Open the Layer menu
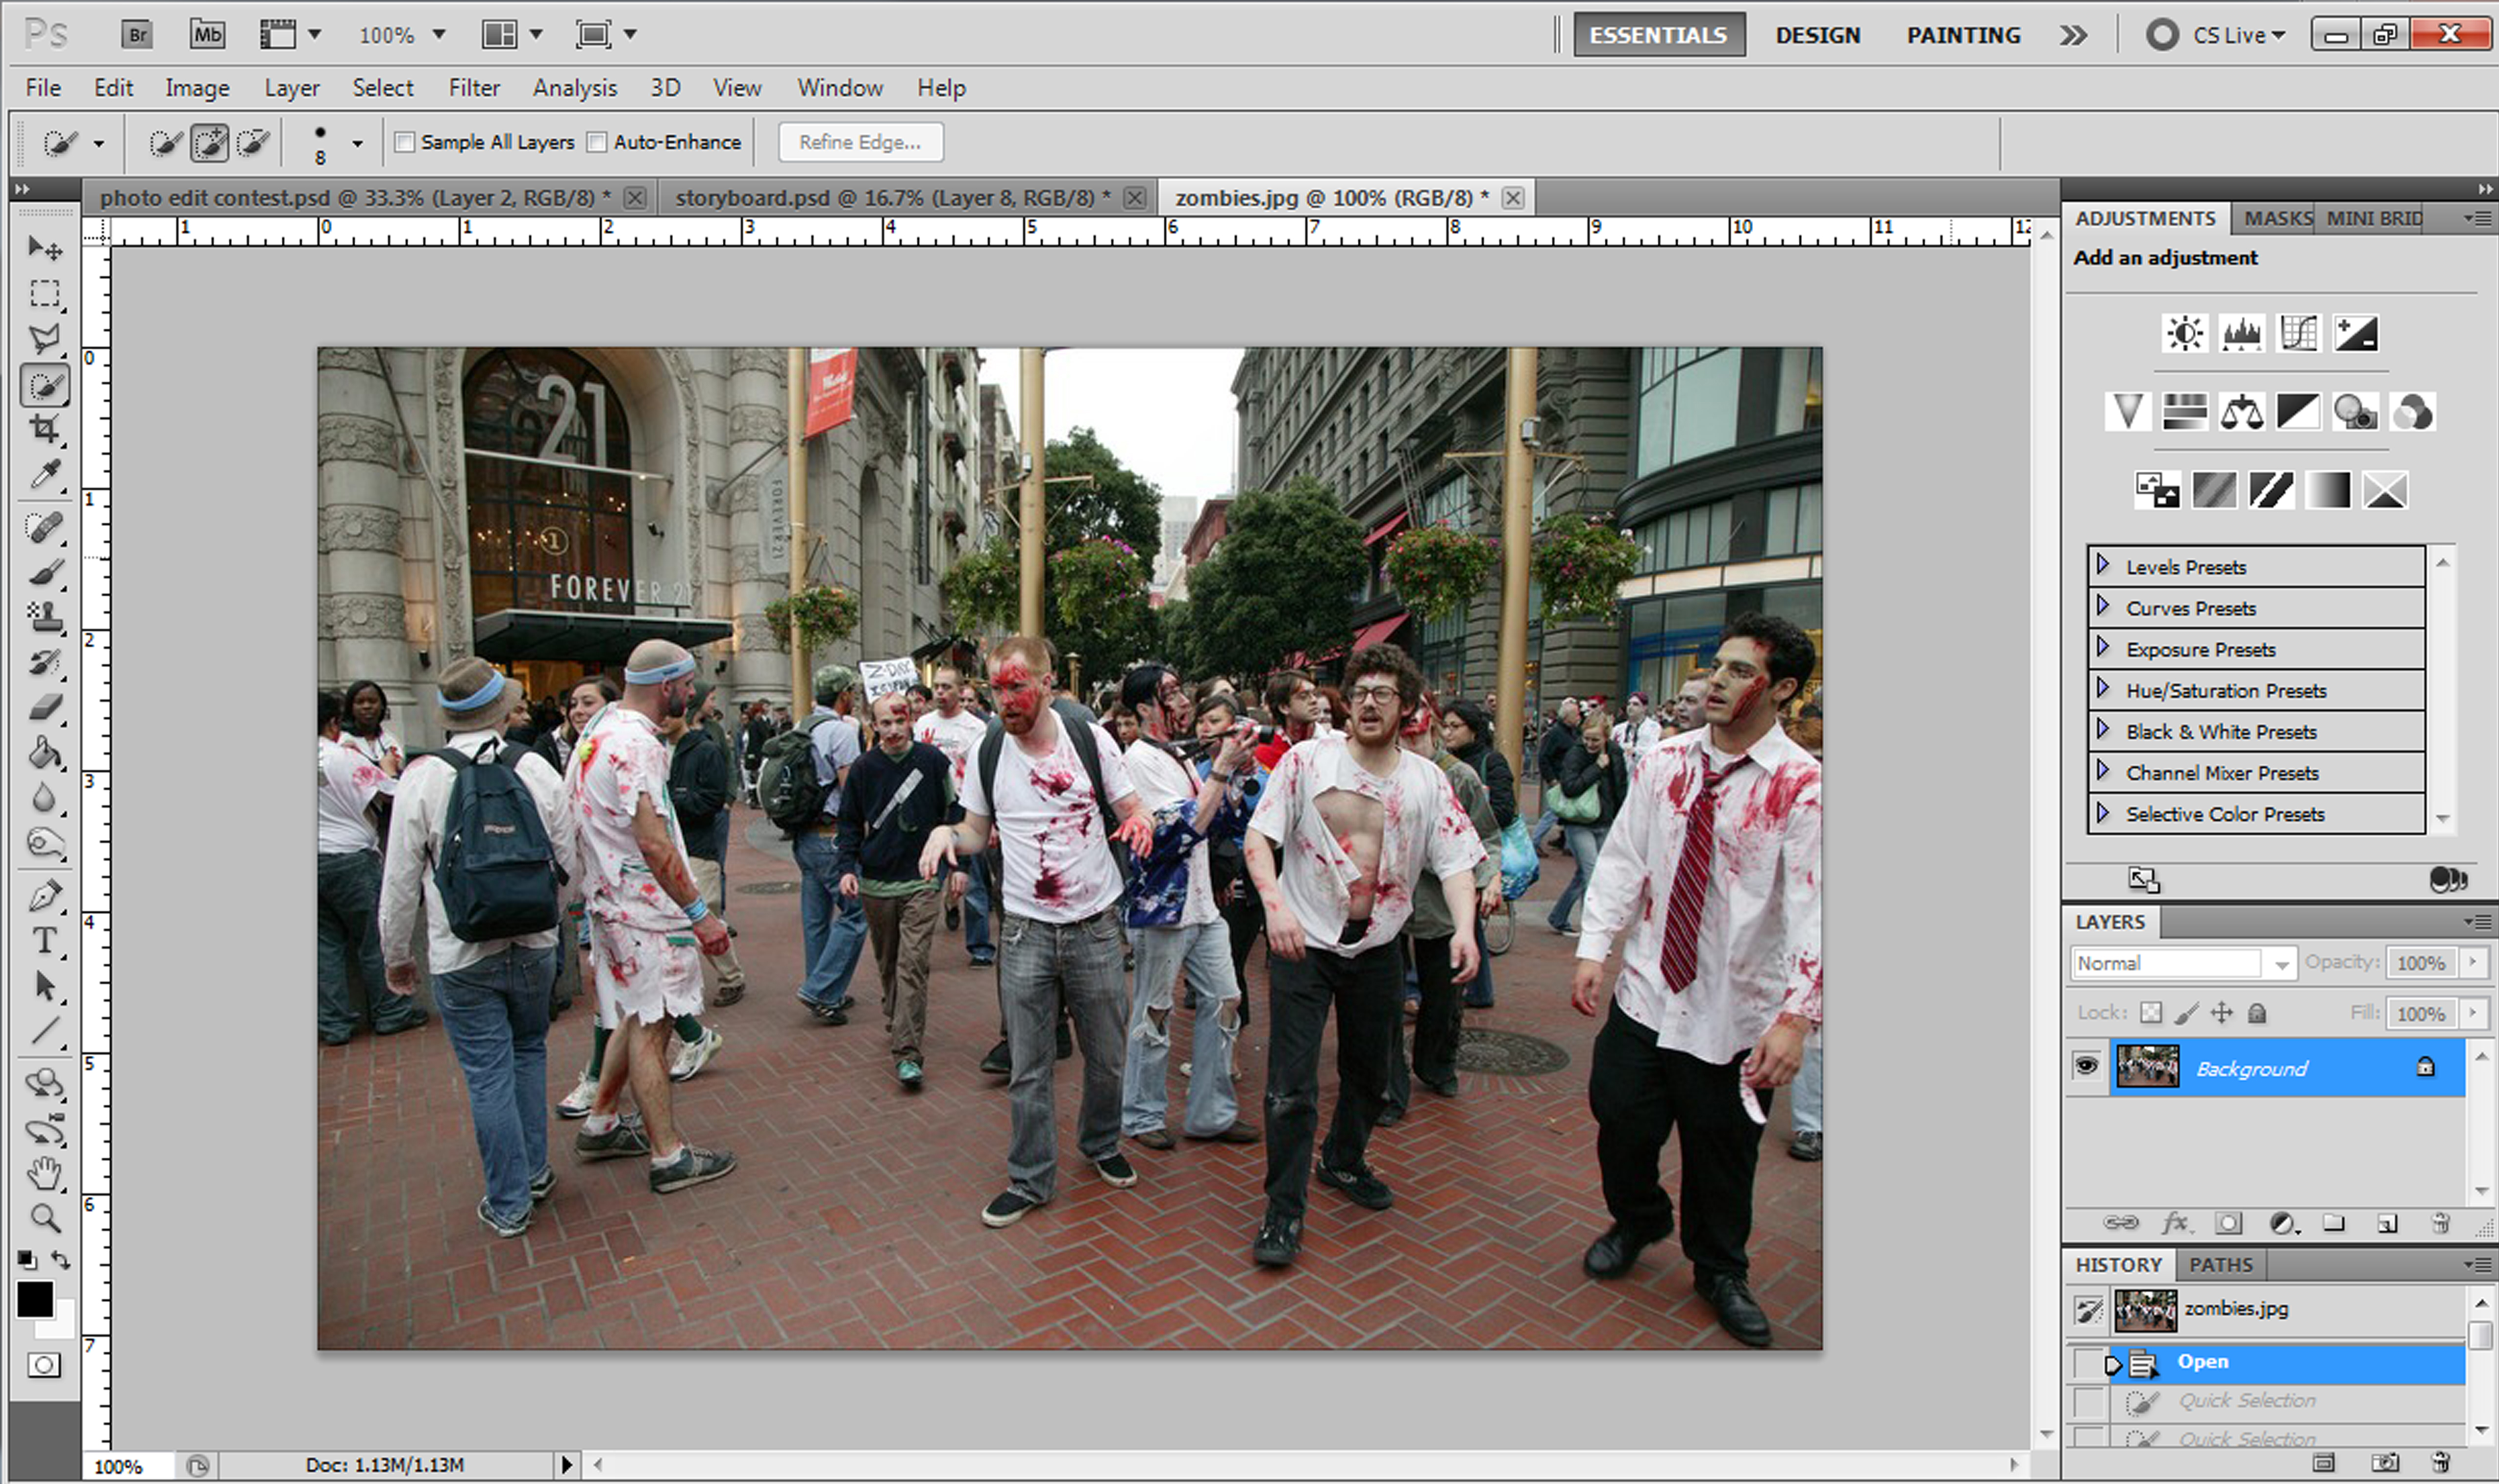 coord(292,88)
